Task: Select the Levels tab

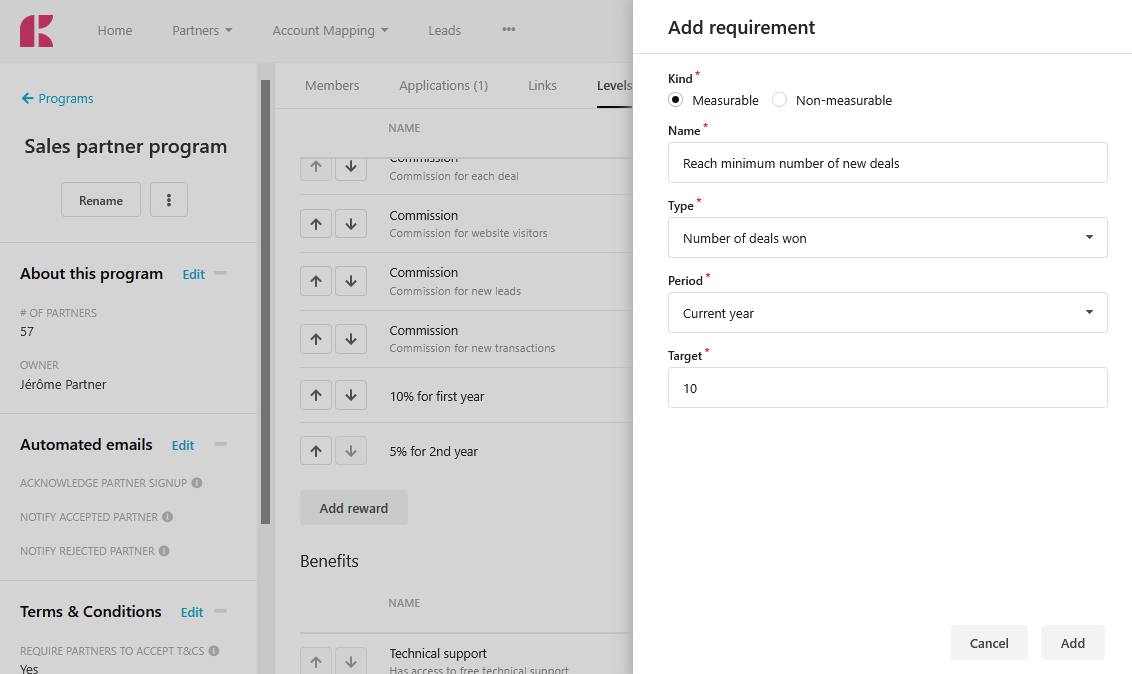Action: 614,85
